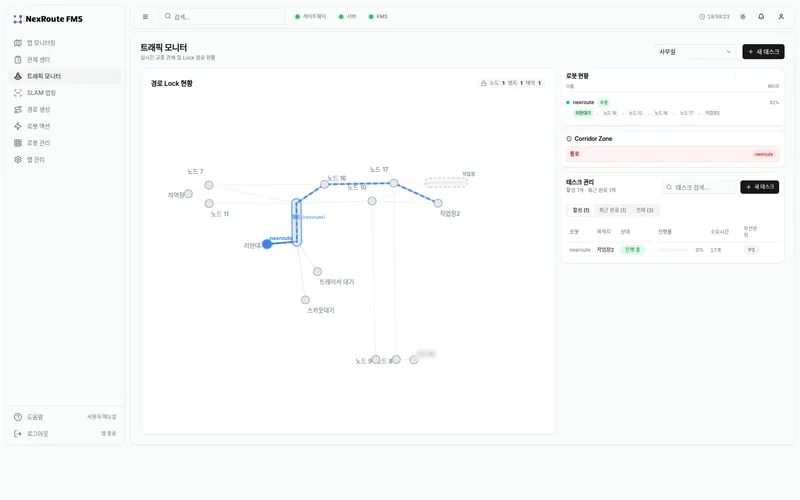Click the green 진행 중 status badge

point(633,250)
